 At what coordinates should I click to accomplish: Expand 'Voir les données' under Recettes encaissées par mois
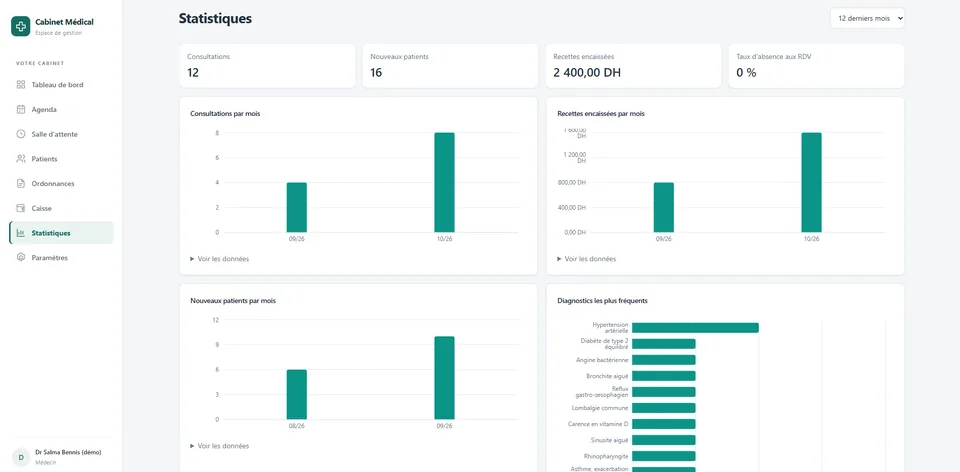click(587, 259)
